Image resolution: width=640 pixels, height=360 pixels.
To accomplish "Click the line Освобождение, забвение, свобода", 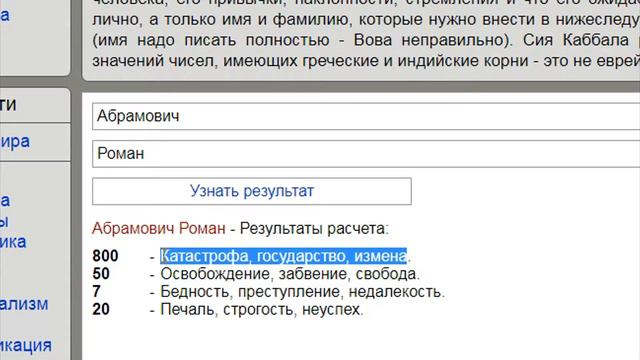I will (x=290, y=274).
